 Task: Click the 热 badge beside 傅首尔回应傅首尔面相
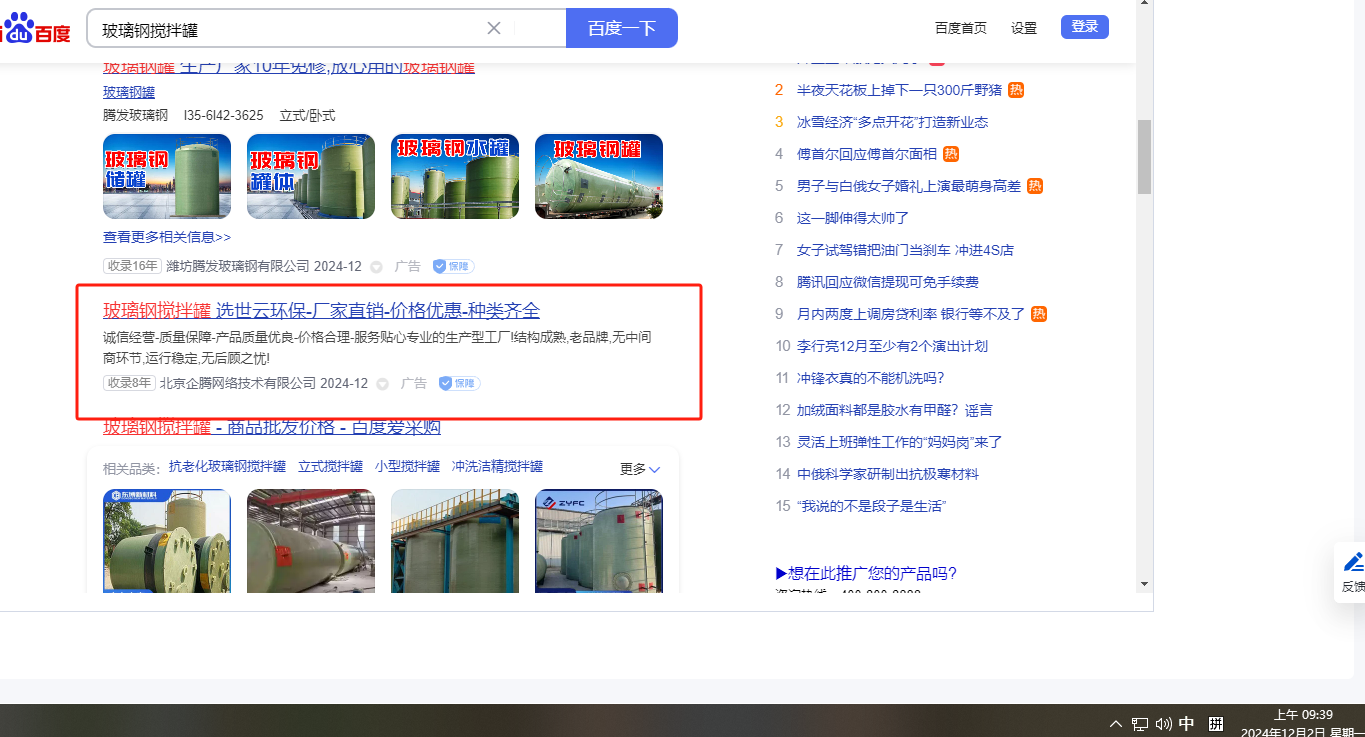[951, 154]
